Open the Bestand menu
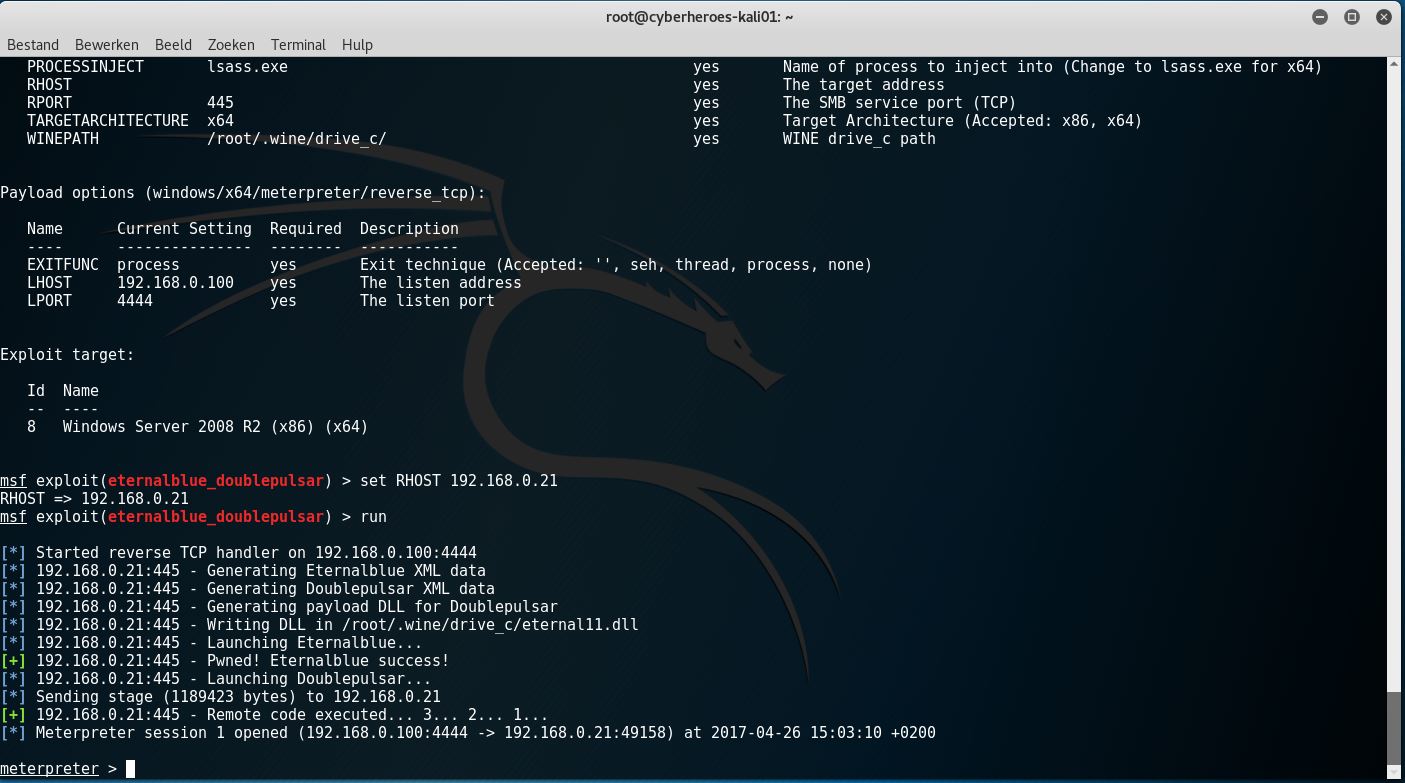1405x783 pixels. coord(33,45)
